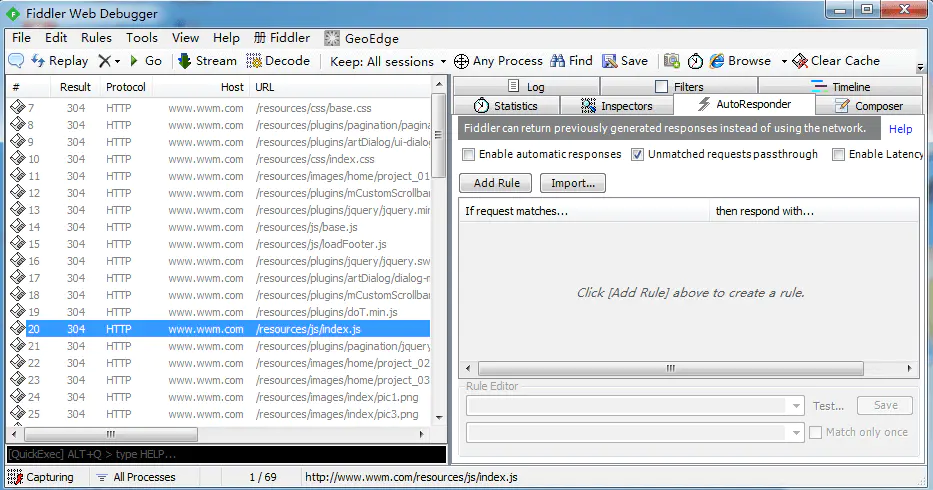Screen dimensions: 933x490
Task: Click the Save sessions toolbar icon
Action: 609,61
